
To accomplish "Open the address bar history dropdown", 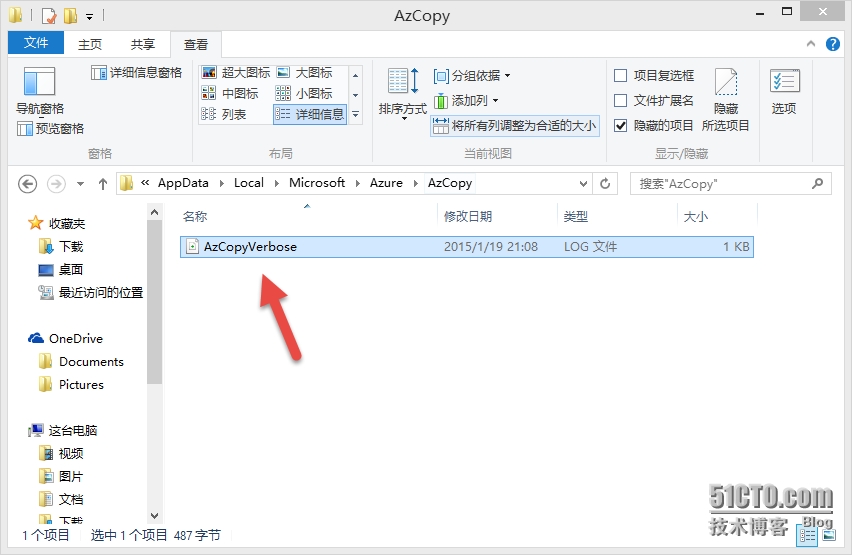I will (583, 184).
